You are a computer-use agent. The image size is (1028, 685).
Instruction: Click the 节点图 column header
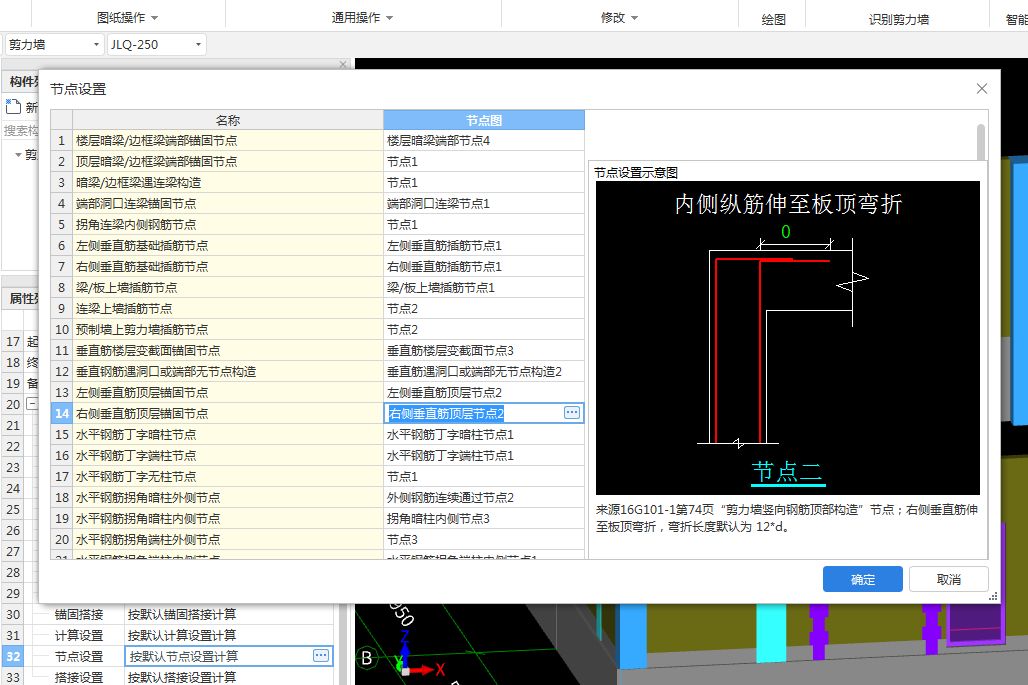484,120
